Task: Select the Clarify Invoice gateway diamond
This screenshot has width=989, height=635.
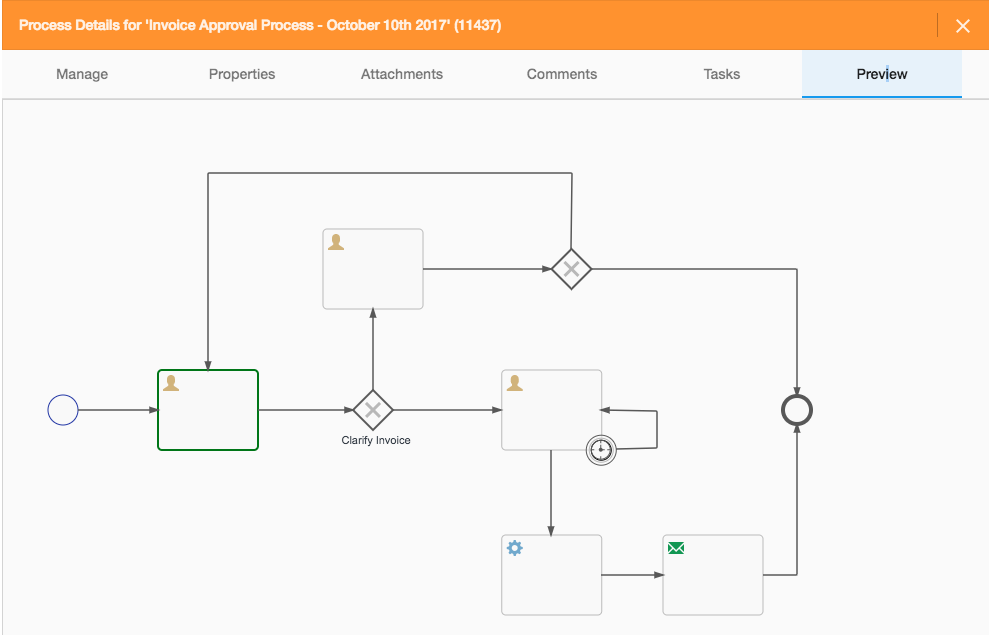Action: click(x=373, y=410)
